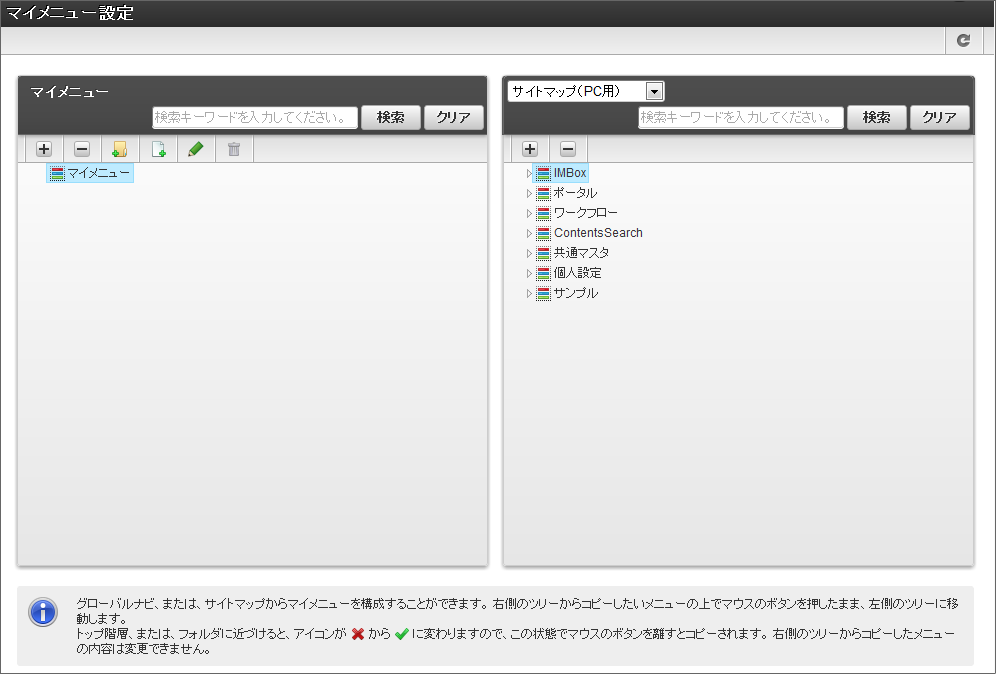
Task: Click the menu icon beside 個人設定
Action: 543,273
